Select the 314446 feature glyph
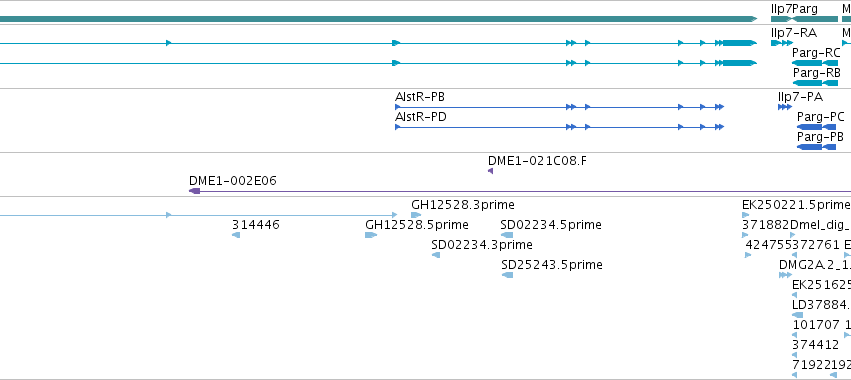 tap(236, 235)
